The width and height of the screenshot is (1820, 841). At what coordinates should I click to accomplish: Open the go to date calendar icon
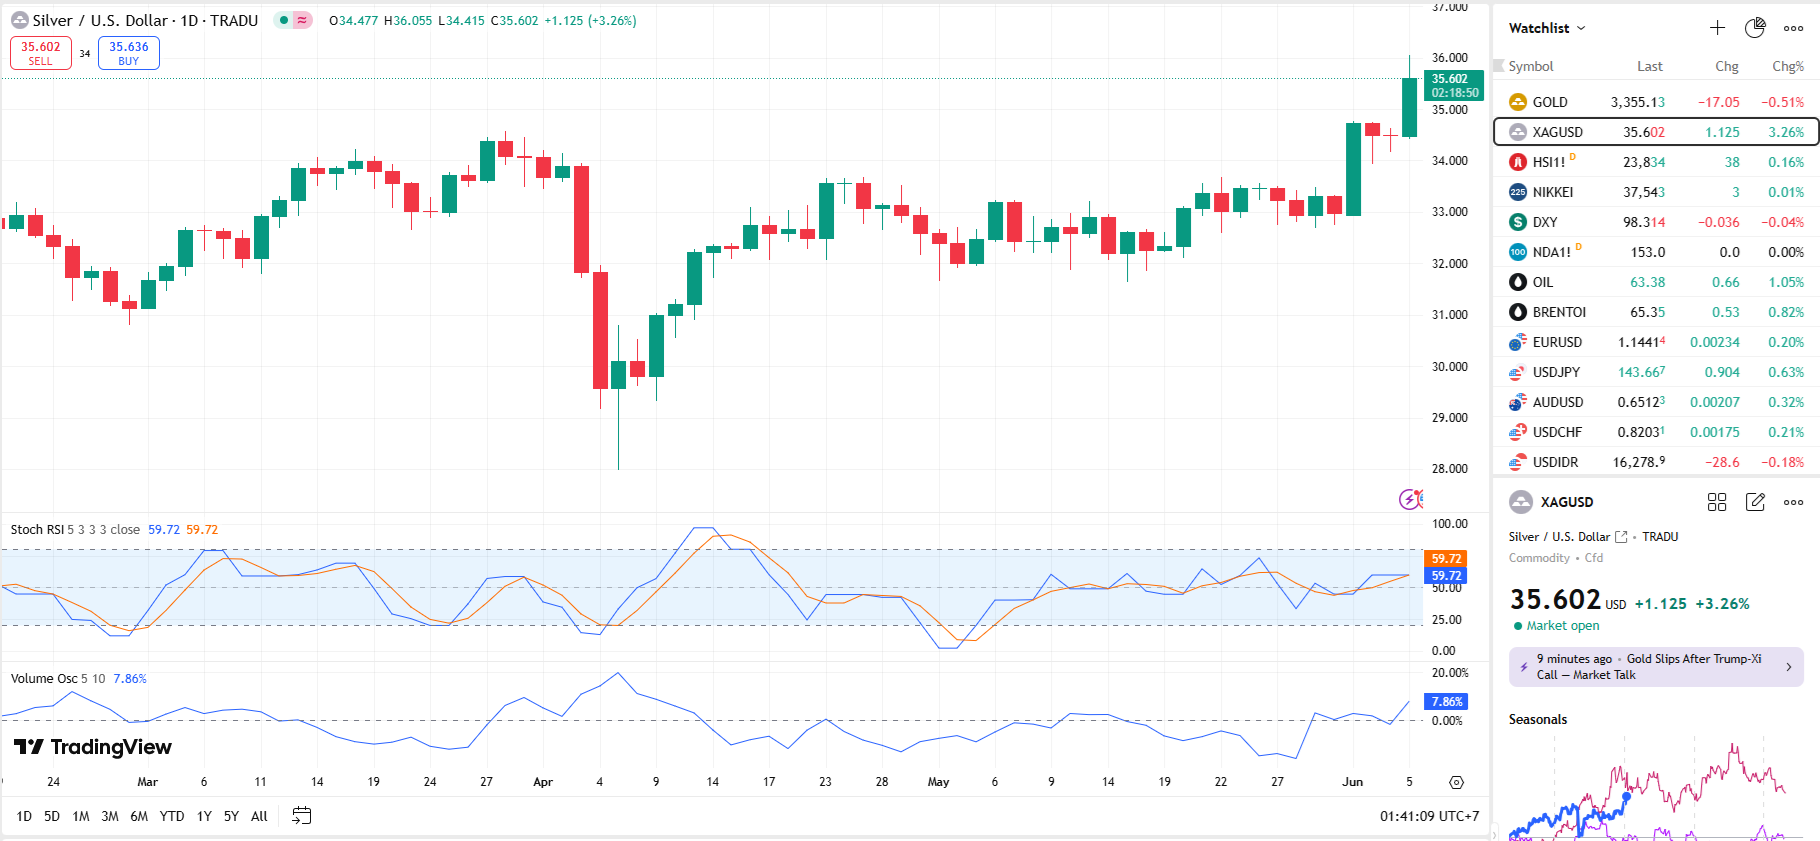(x=301, y=816)
